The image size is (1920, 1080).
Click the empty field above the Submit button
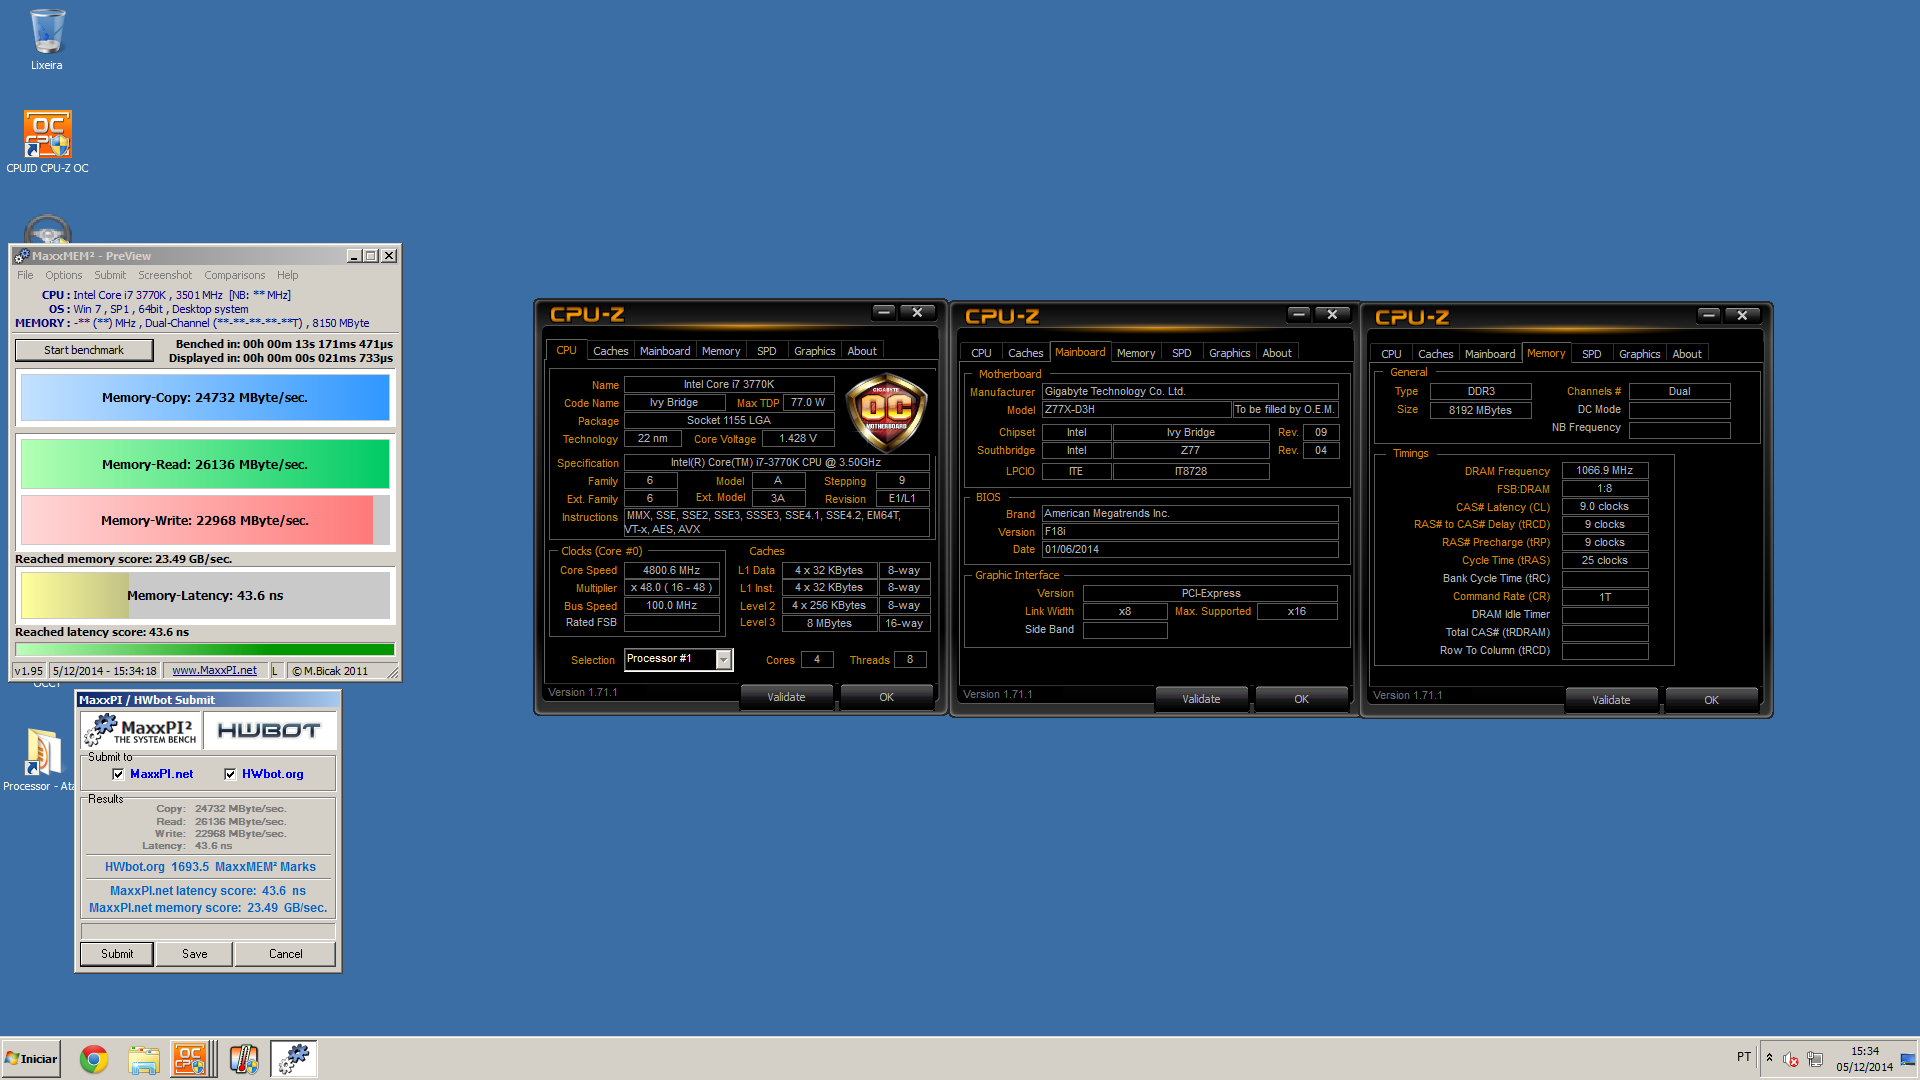pos(208,931)
